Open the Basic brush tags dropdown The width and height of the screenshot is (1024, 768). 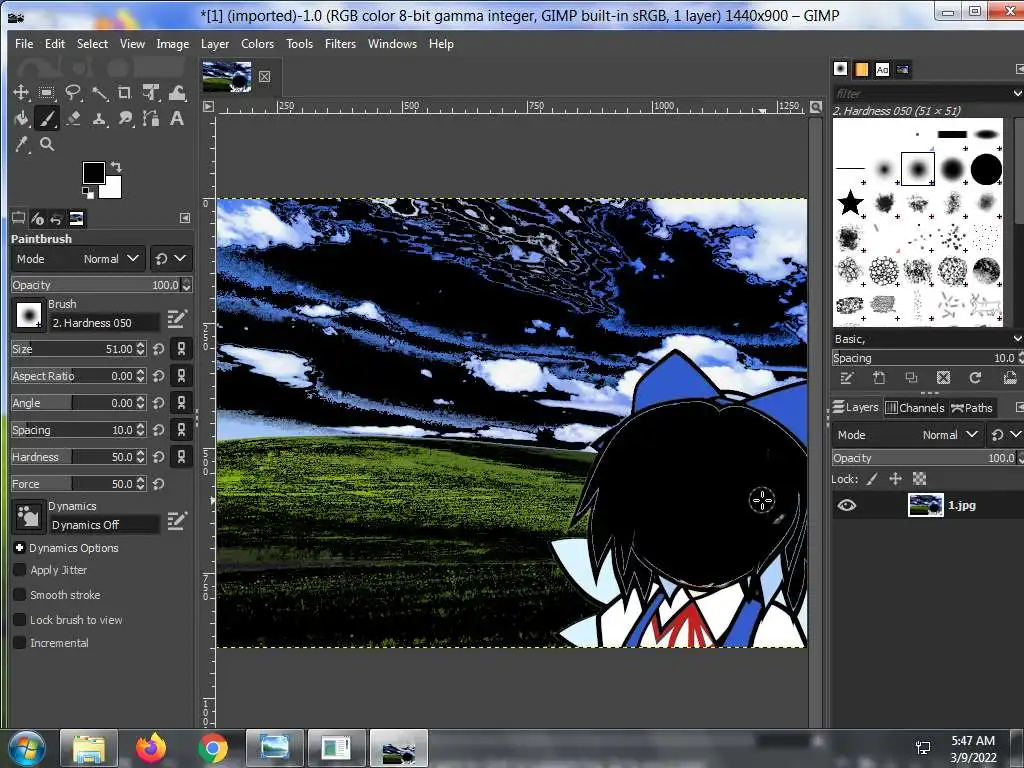927,339
